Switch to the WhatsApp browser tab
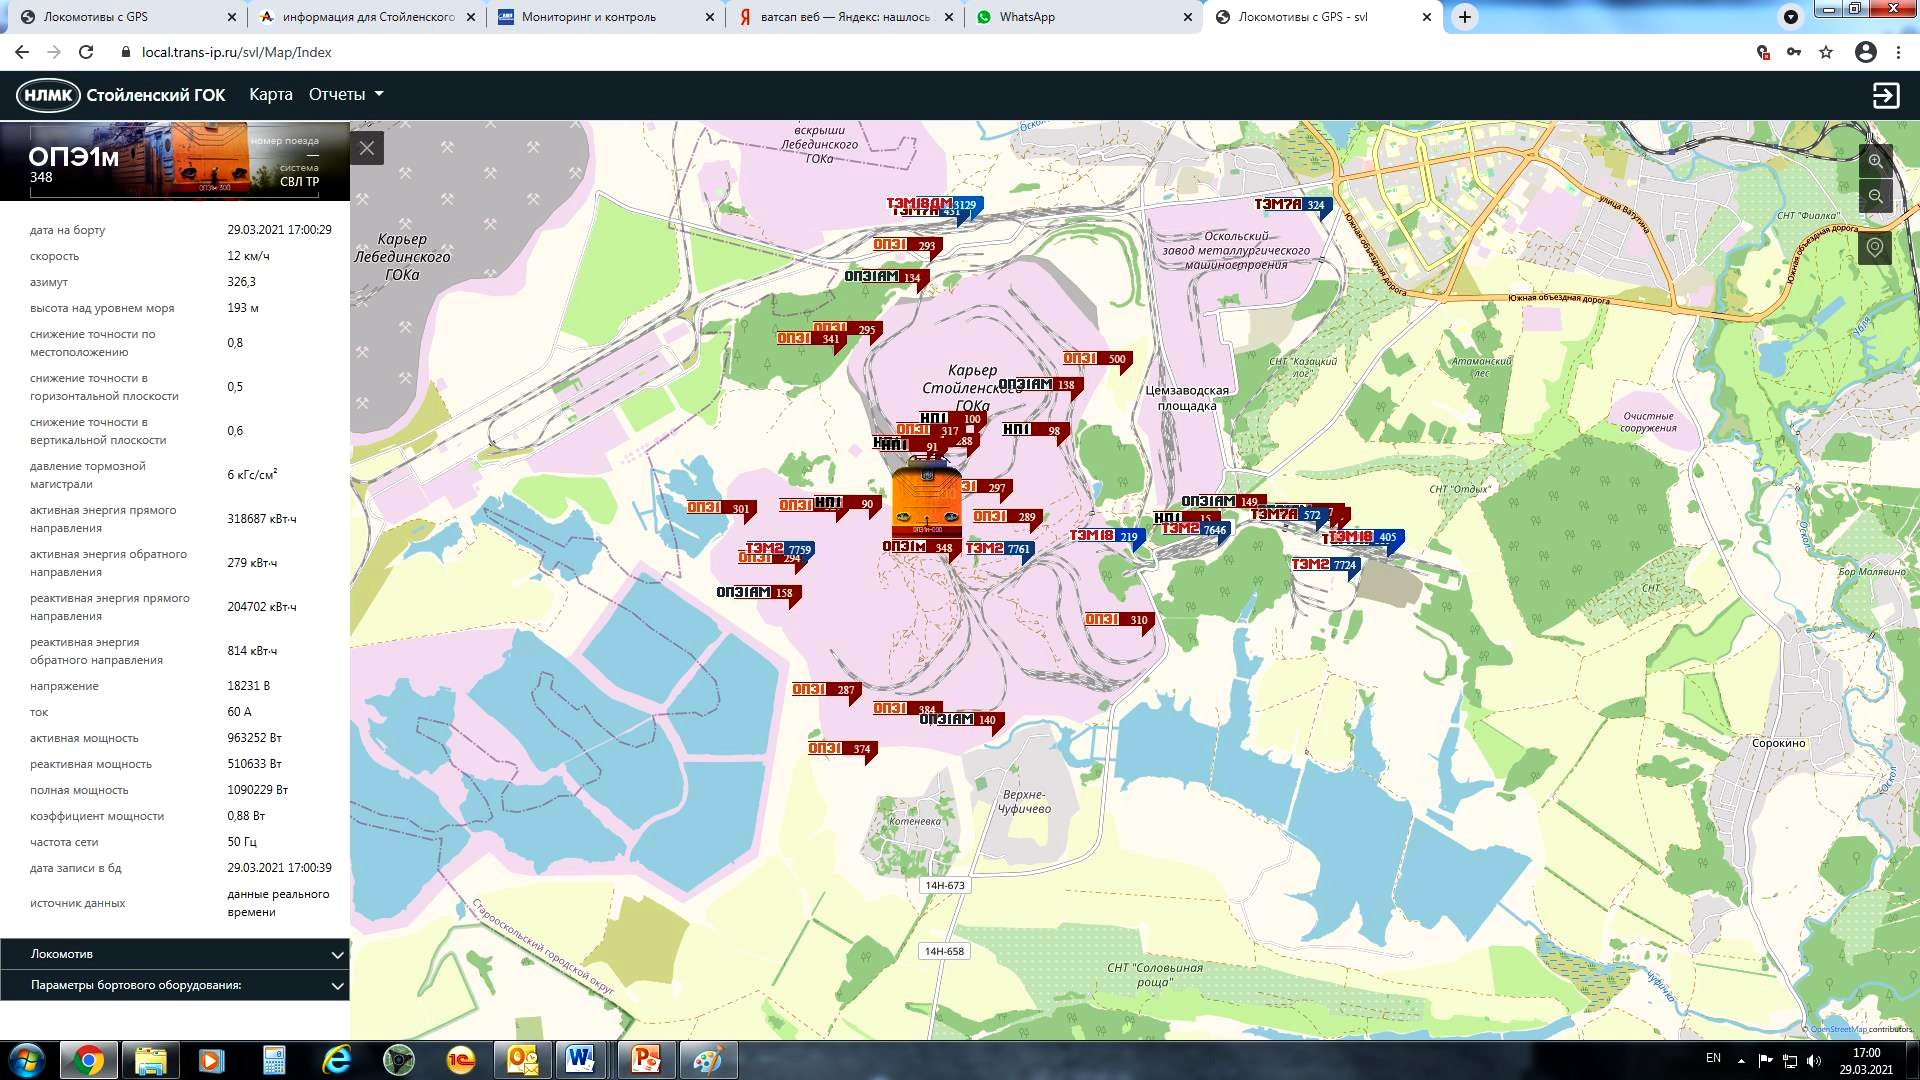1920x1080 pixels. coord(1027,17)
